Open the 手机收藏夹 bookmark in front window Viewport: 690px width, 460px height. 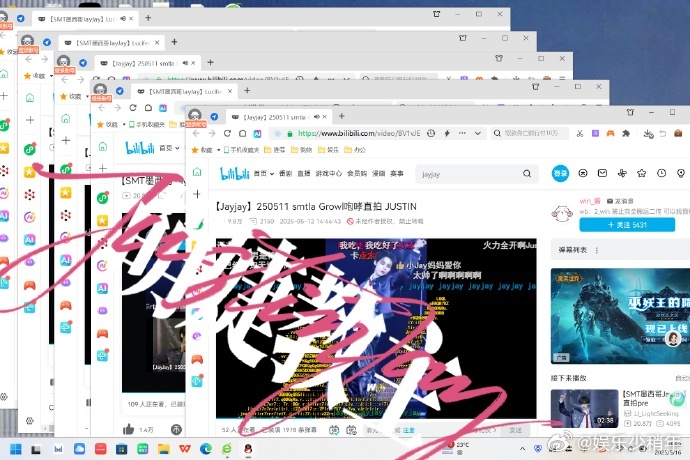(x=241, y=150)
